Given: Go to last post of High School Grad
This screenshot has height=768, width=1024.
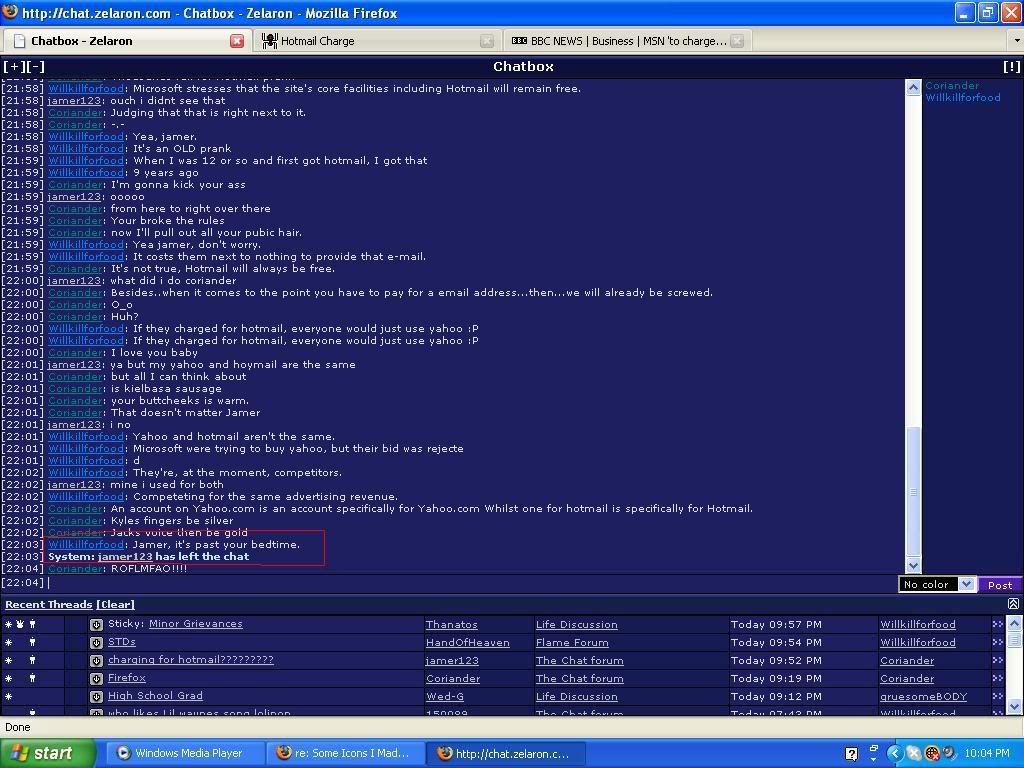Looking at the screenshot, I should click(997, 697).
